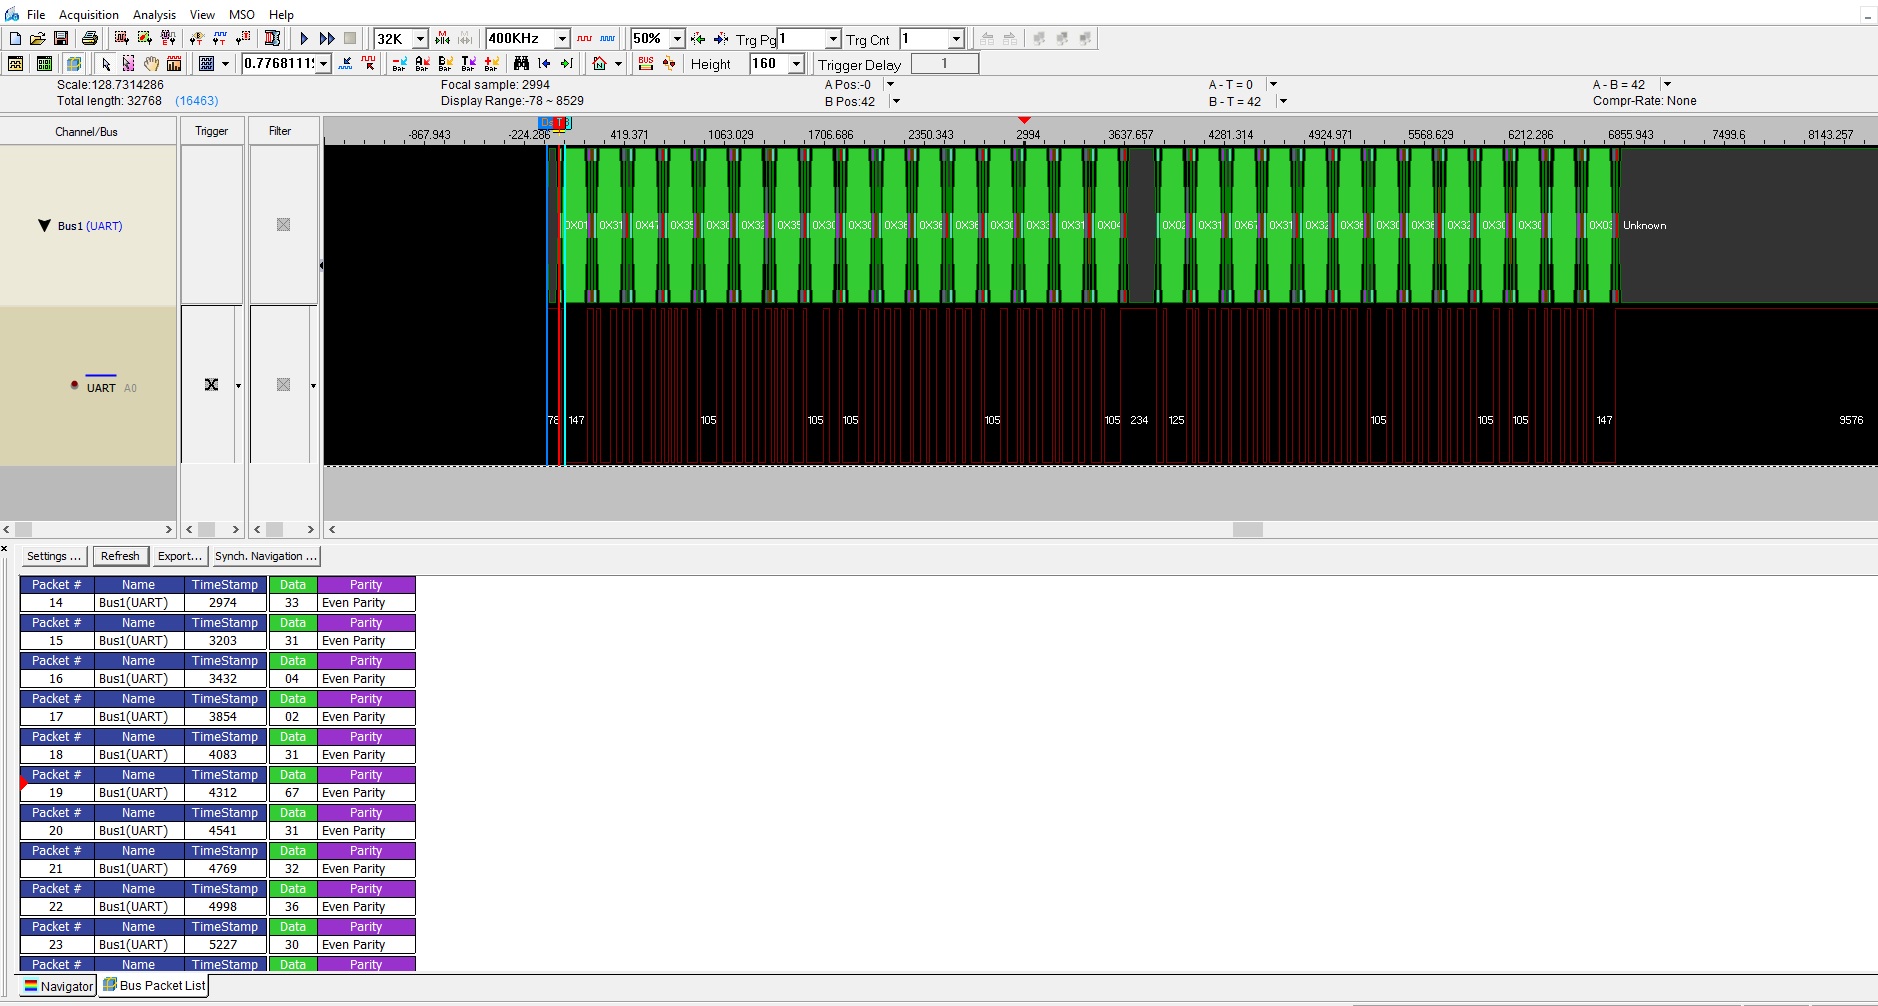This screenshot has width=1878, height=1006.
Task: Click UART A0 trigger condition box
Action: [x=211, y=385]
